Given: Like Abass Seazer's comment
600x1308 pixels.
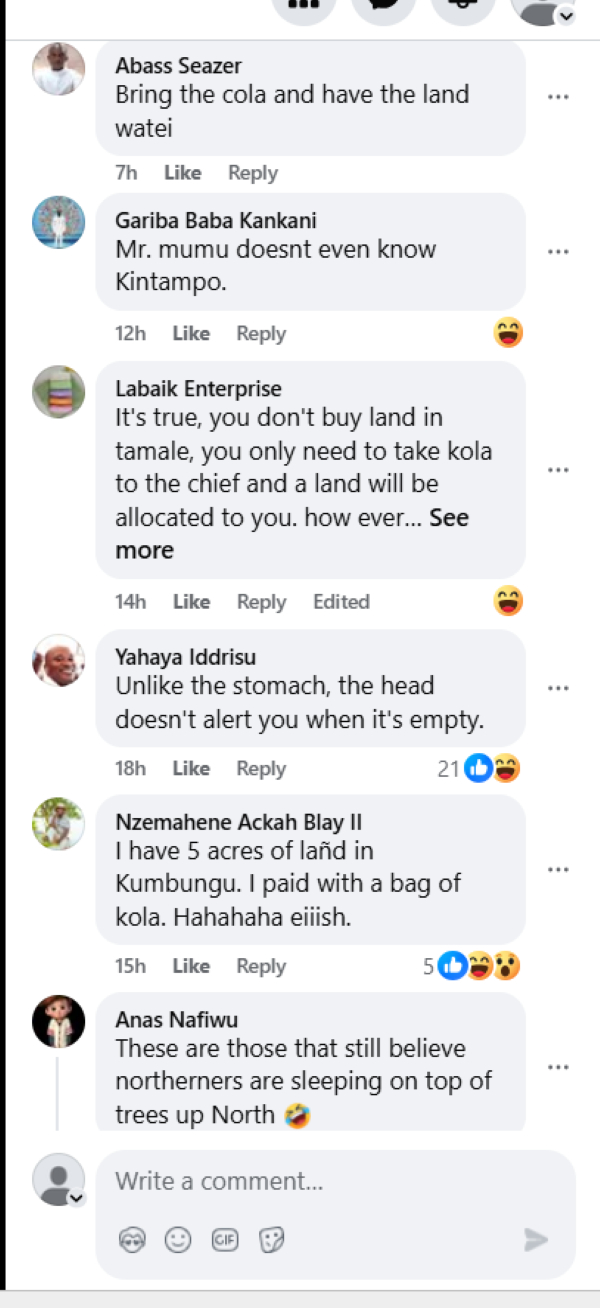Looking at the screenshot, I should 182,173.
